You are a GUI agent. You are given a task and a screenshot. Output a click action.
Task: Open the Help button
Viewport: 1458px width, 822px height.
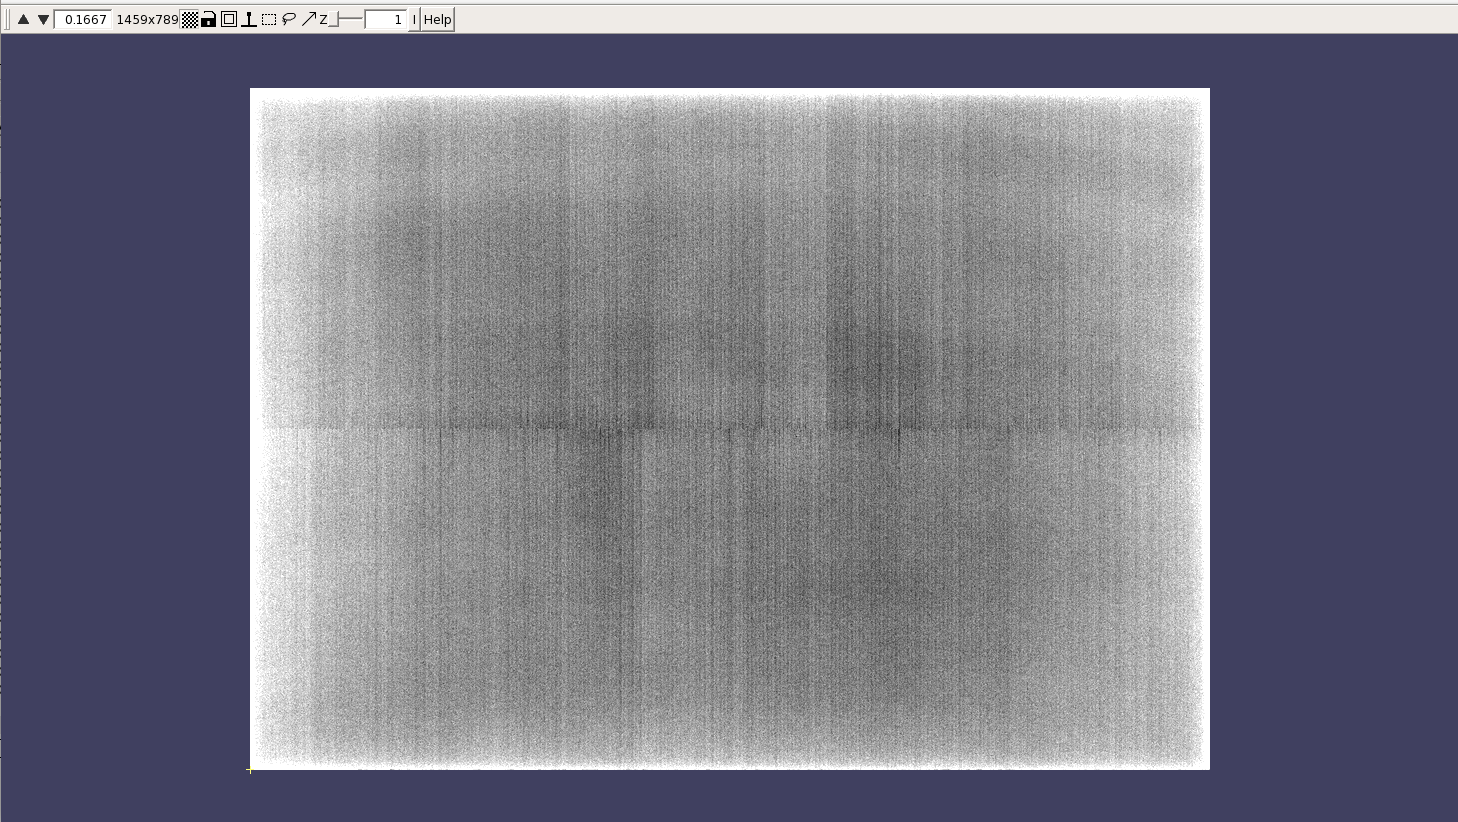pos(438,19)
